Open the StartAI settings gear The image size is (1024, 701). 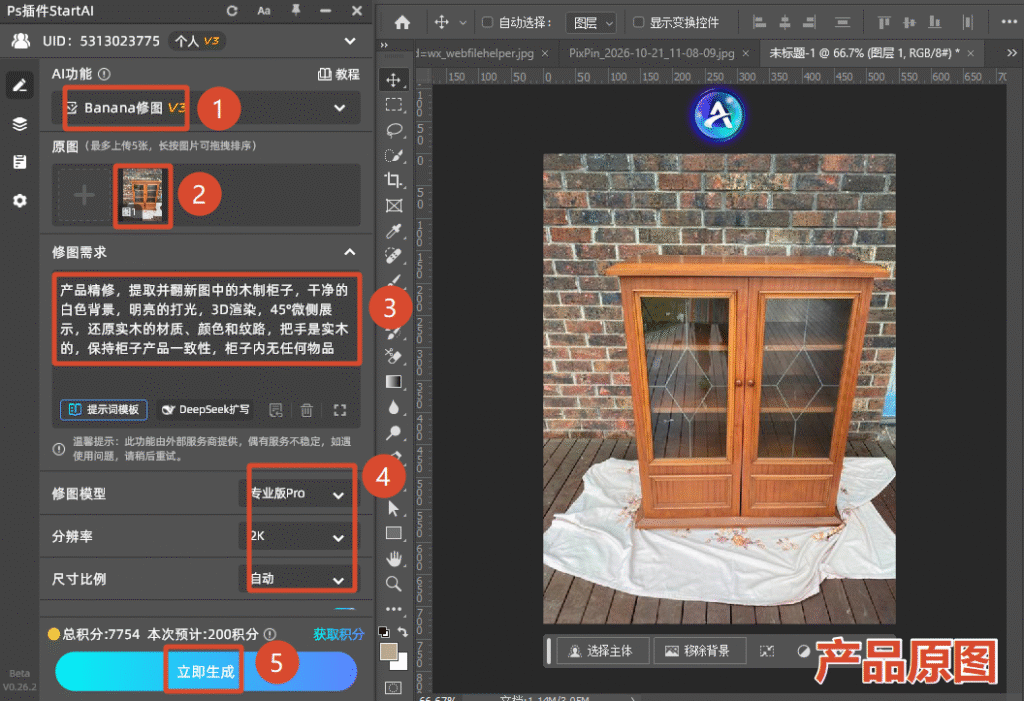point(20,201)
